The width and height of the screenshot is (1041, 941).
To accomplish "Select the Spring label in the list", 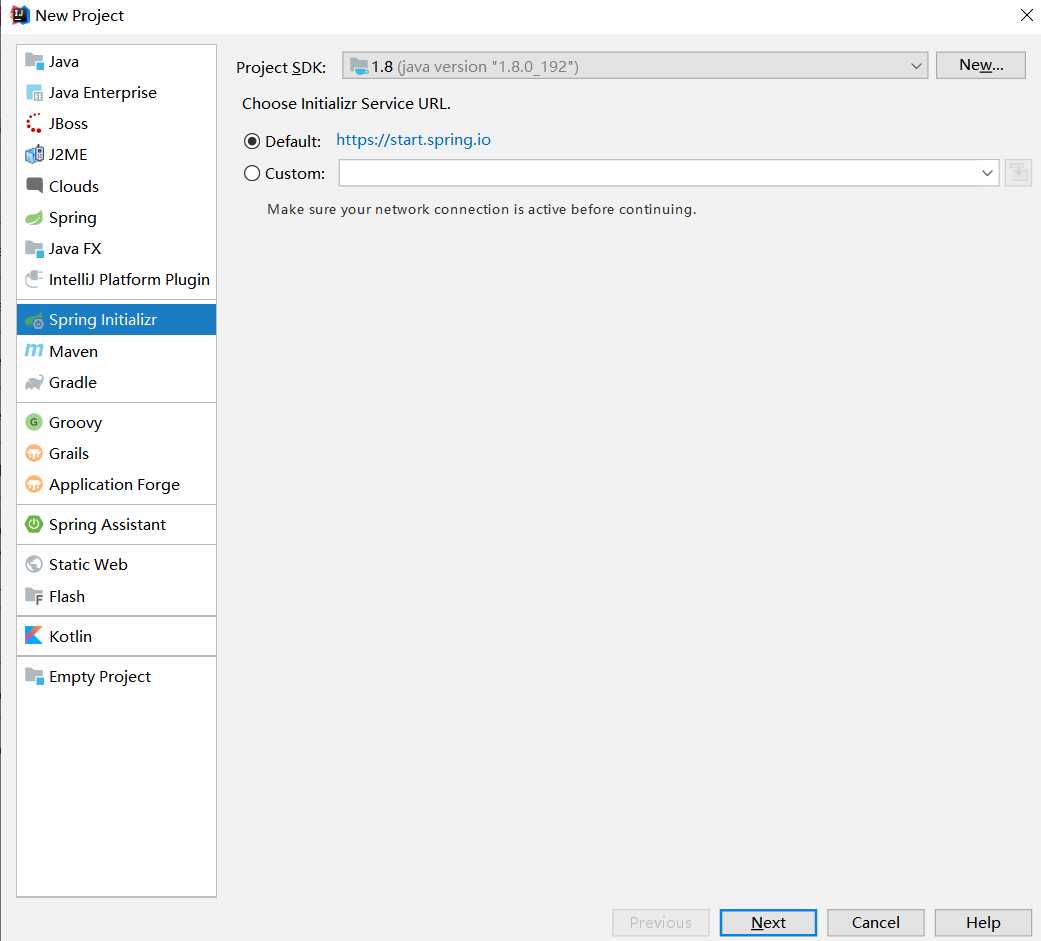I will (x=72, y=218).
